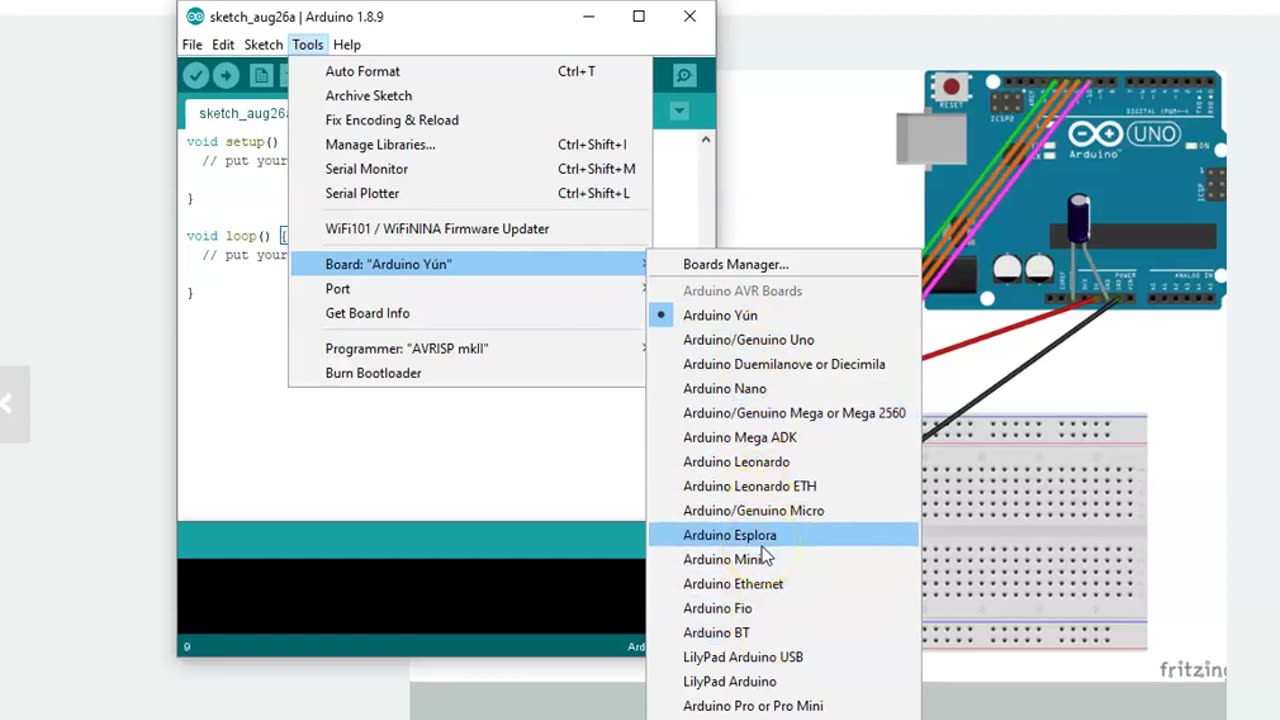1280x720 pixels.
Task: Open the Help menu
Action: pos(347,44)
